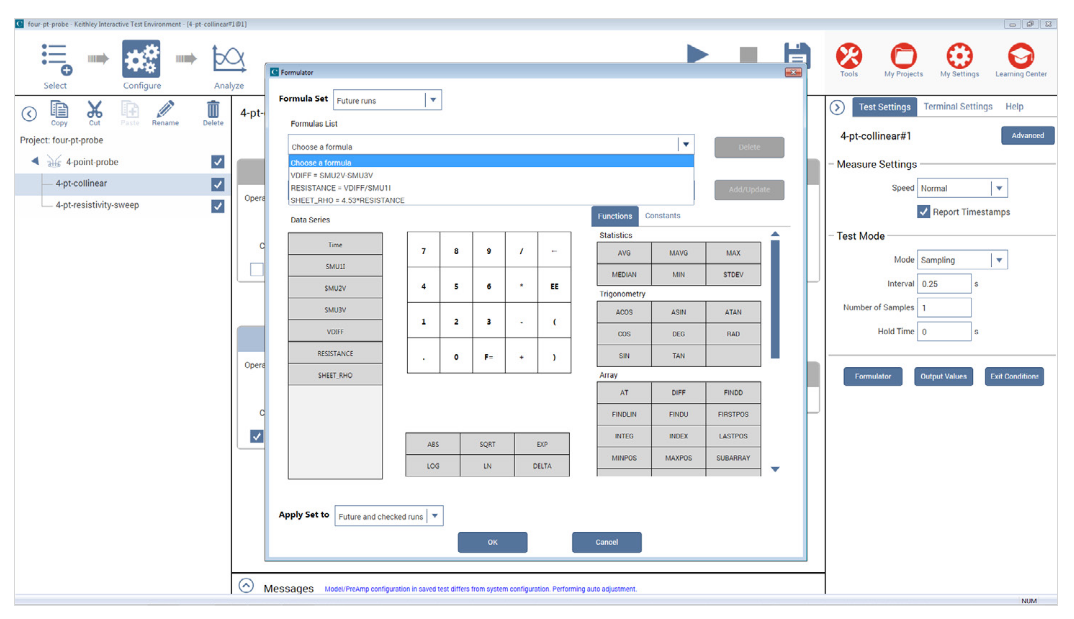Image resolution: width=1074 pixels, height=619 pixels.
Task: Open the Formula Set dropdown
Action: tap(432, 100)
